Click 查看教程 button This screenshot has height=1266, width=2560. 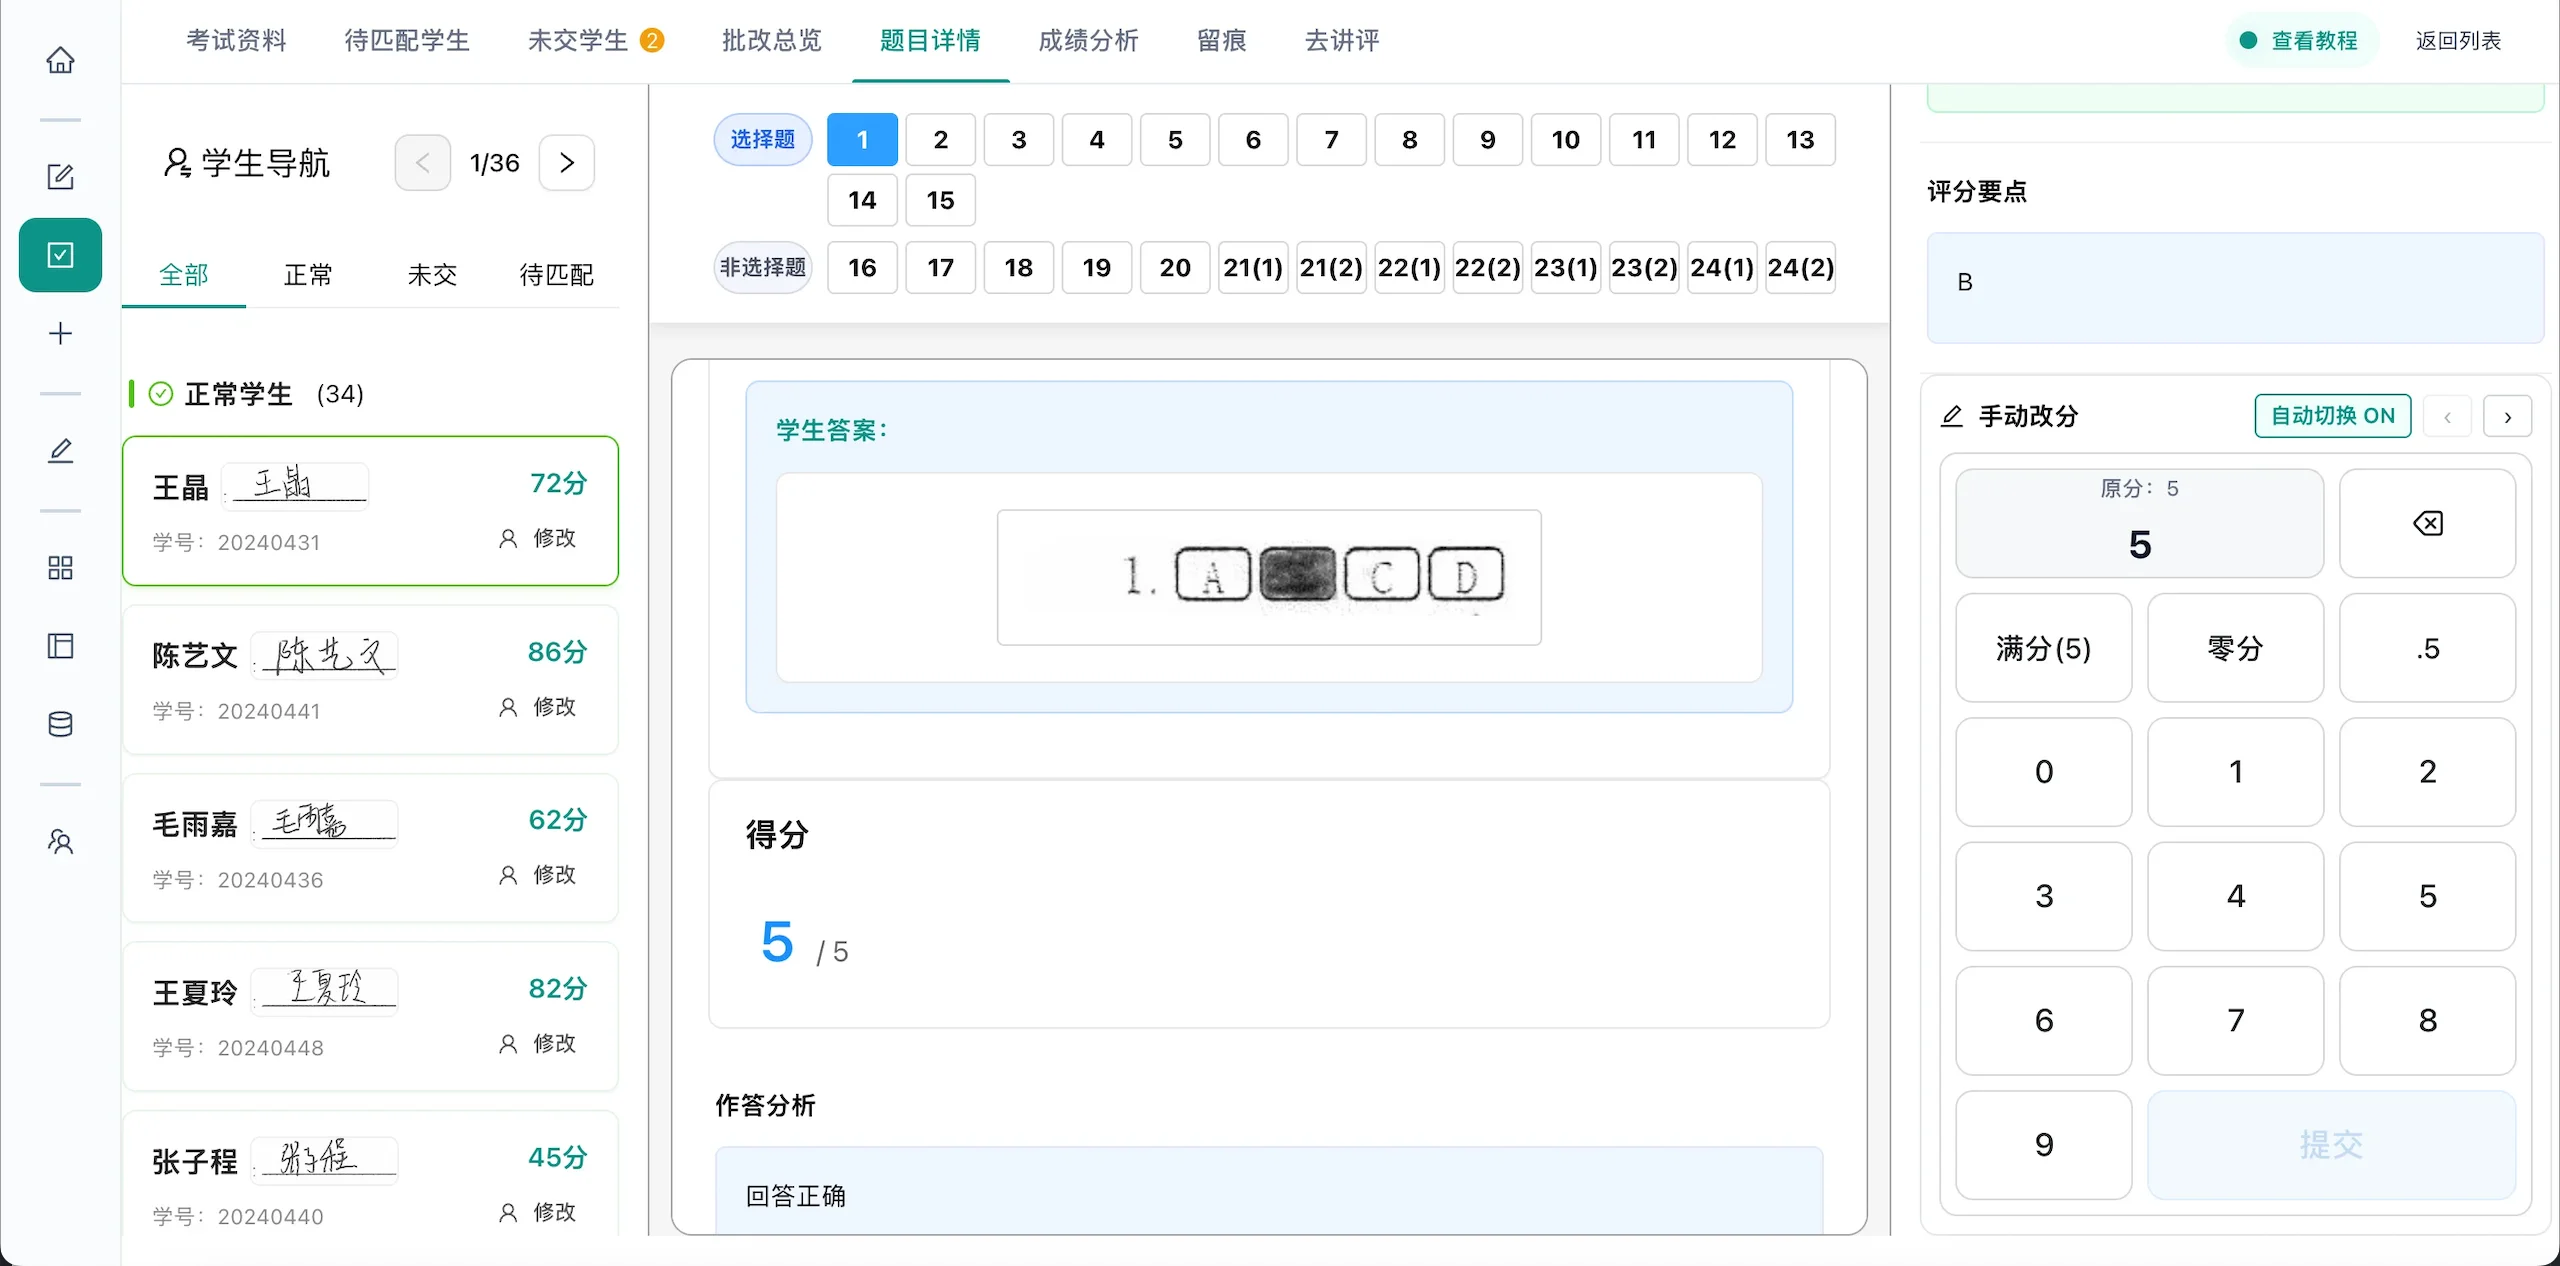[x=2301, y=41]
